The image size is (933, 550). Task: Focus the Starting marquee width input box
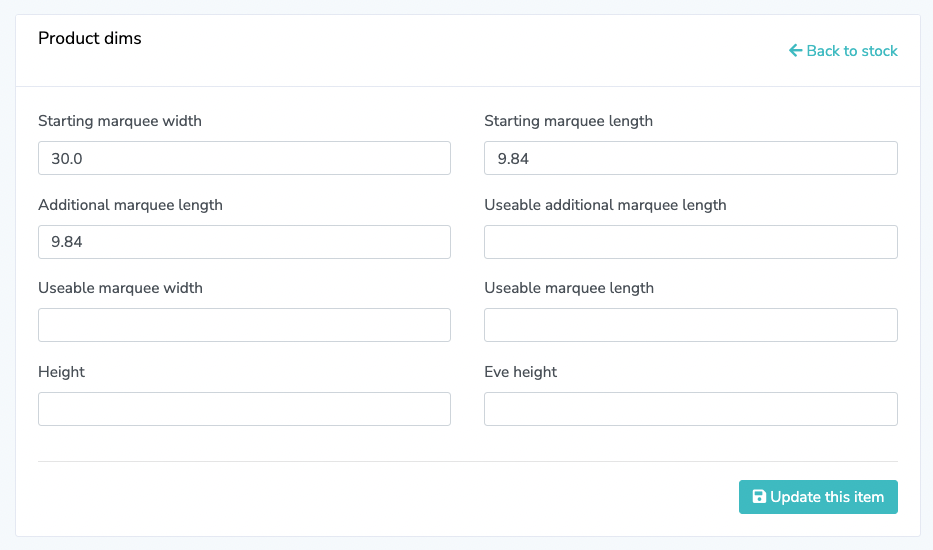click(x=245, y=158)
